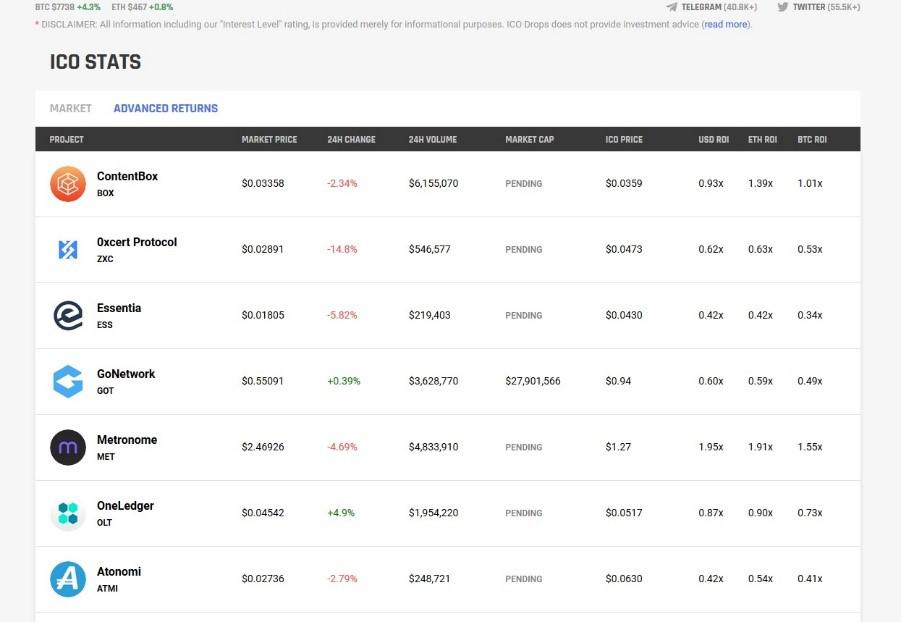Click the ZXC ticker symbol

(105, 259)
